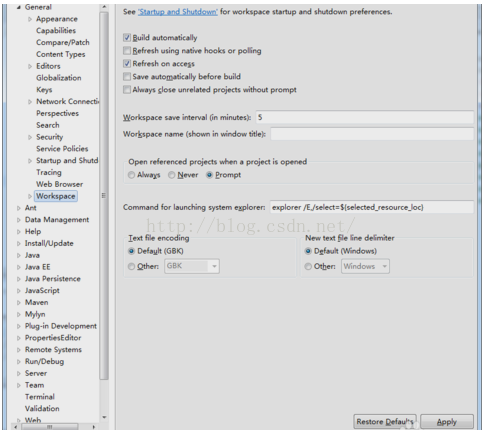The height and width of the screenshot is (430, 482).
Task: Click the system explorer command field
Action: coord(371,207)
